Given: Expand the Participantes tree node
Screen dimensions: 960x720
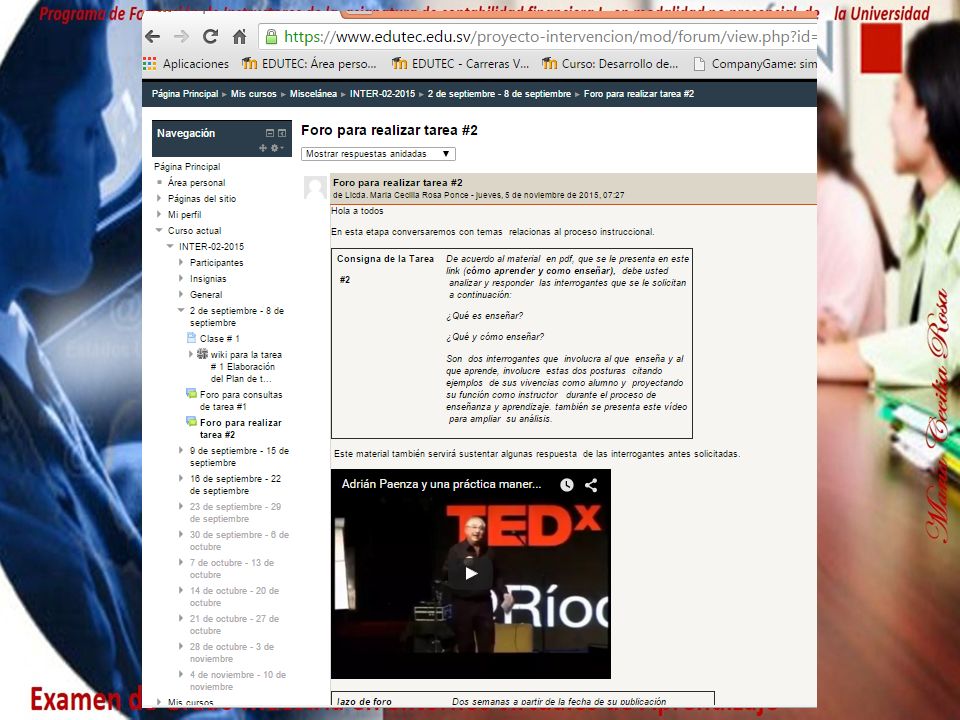Looking at the screenshot, I should [x=181, y=262].
